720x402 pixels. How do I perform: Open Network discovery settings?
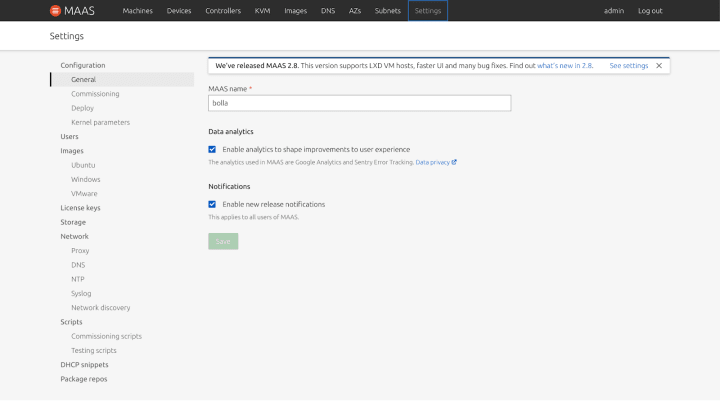[x=101, y=307]
